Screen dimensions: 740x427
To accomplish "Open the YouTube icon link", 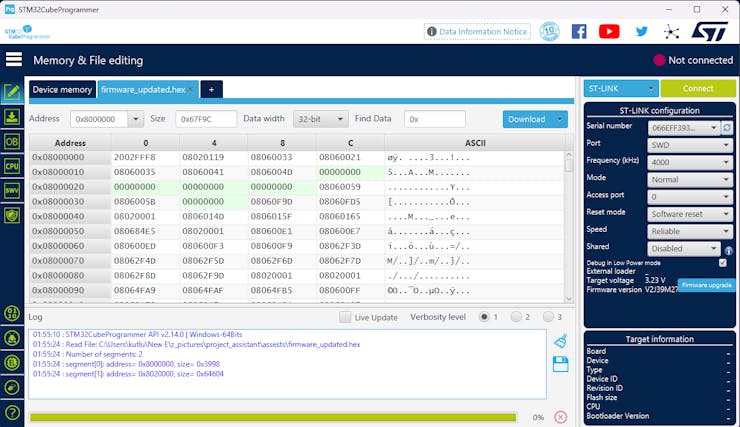I will click(x=609, y=32).
